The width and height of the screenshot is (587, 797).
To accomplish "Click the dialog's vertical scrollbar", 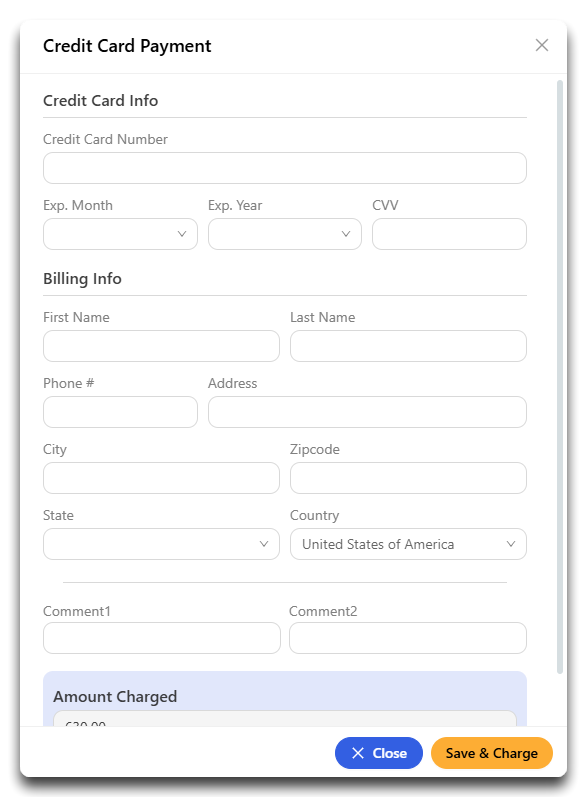I will pyautogui.click(x=560, y=377).
